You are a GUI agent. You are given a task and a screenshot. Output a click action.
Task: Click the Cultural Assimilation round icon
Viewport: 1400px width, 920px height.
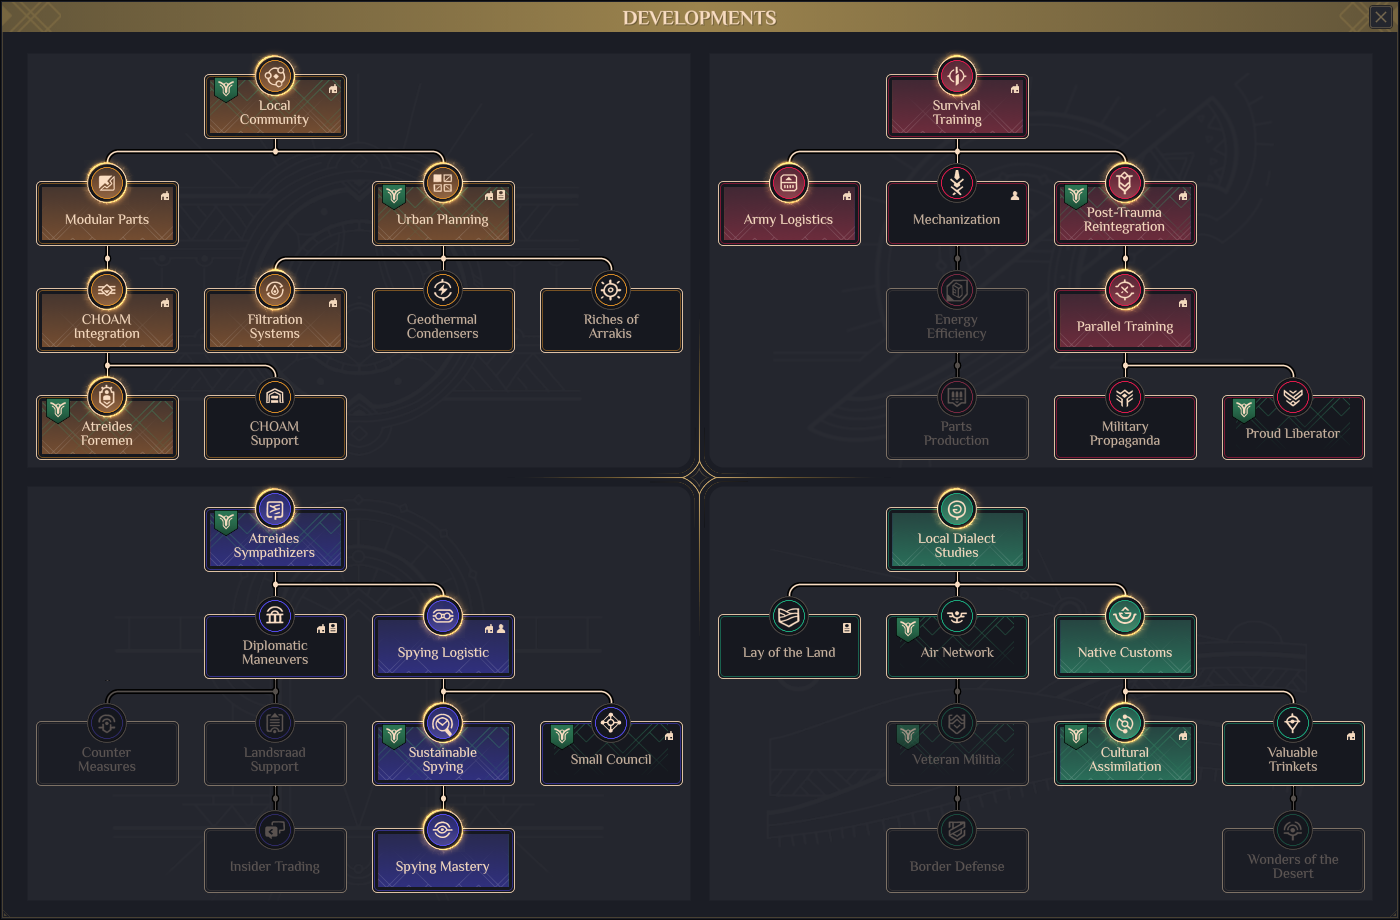[1125, 723]
